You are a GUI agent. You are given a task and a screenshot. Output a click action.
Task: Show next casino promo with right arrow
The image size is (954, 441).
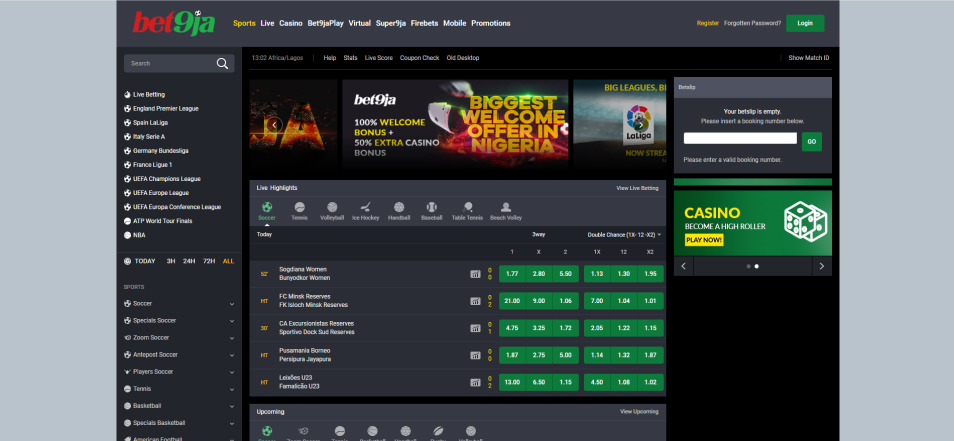822,266
